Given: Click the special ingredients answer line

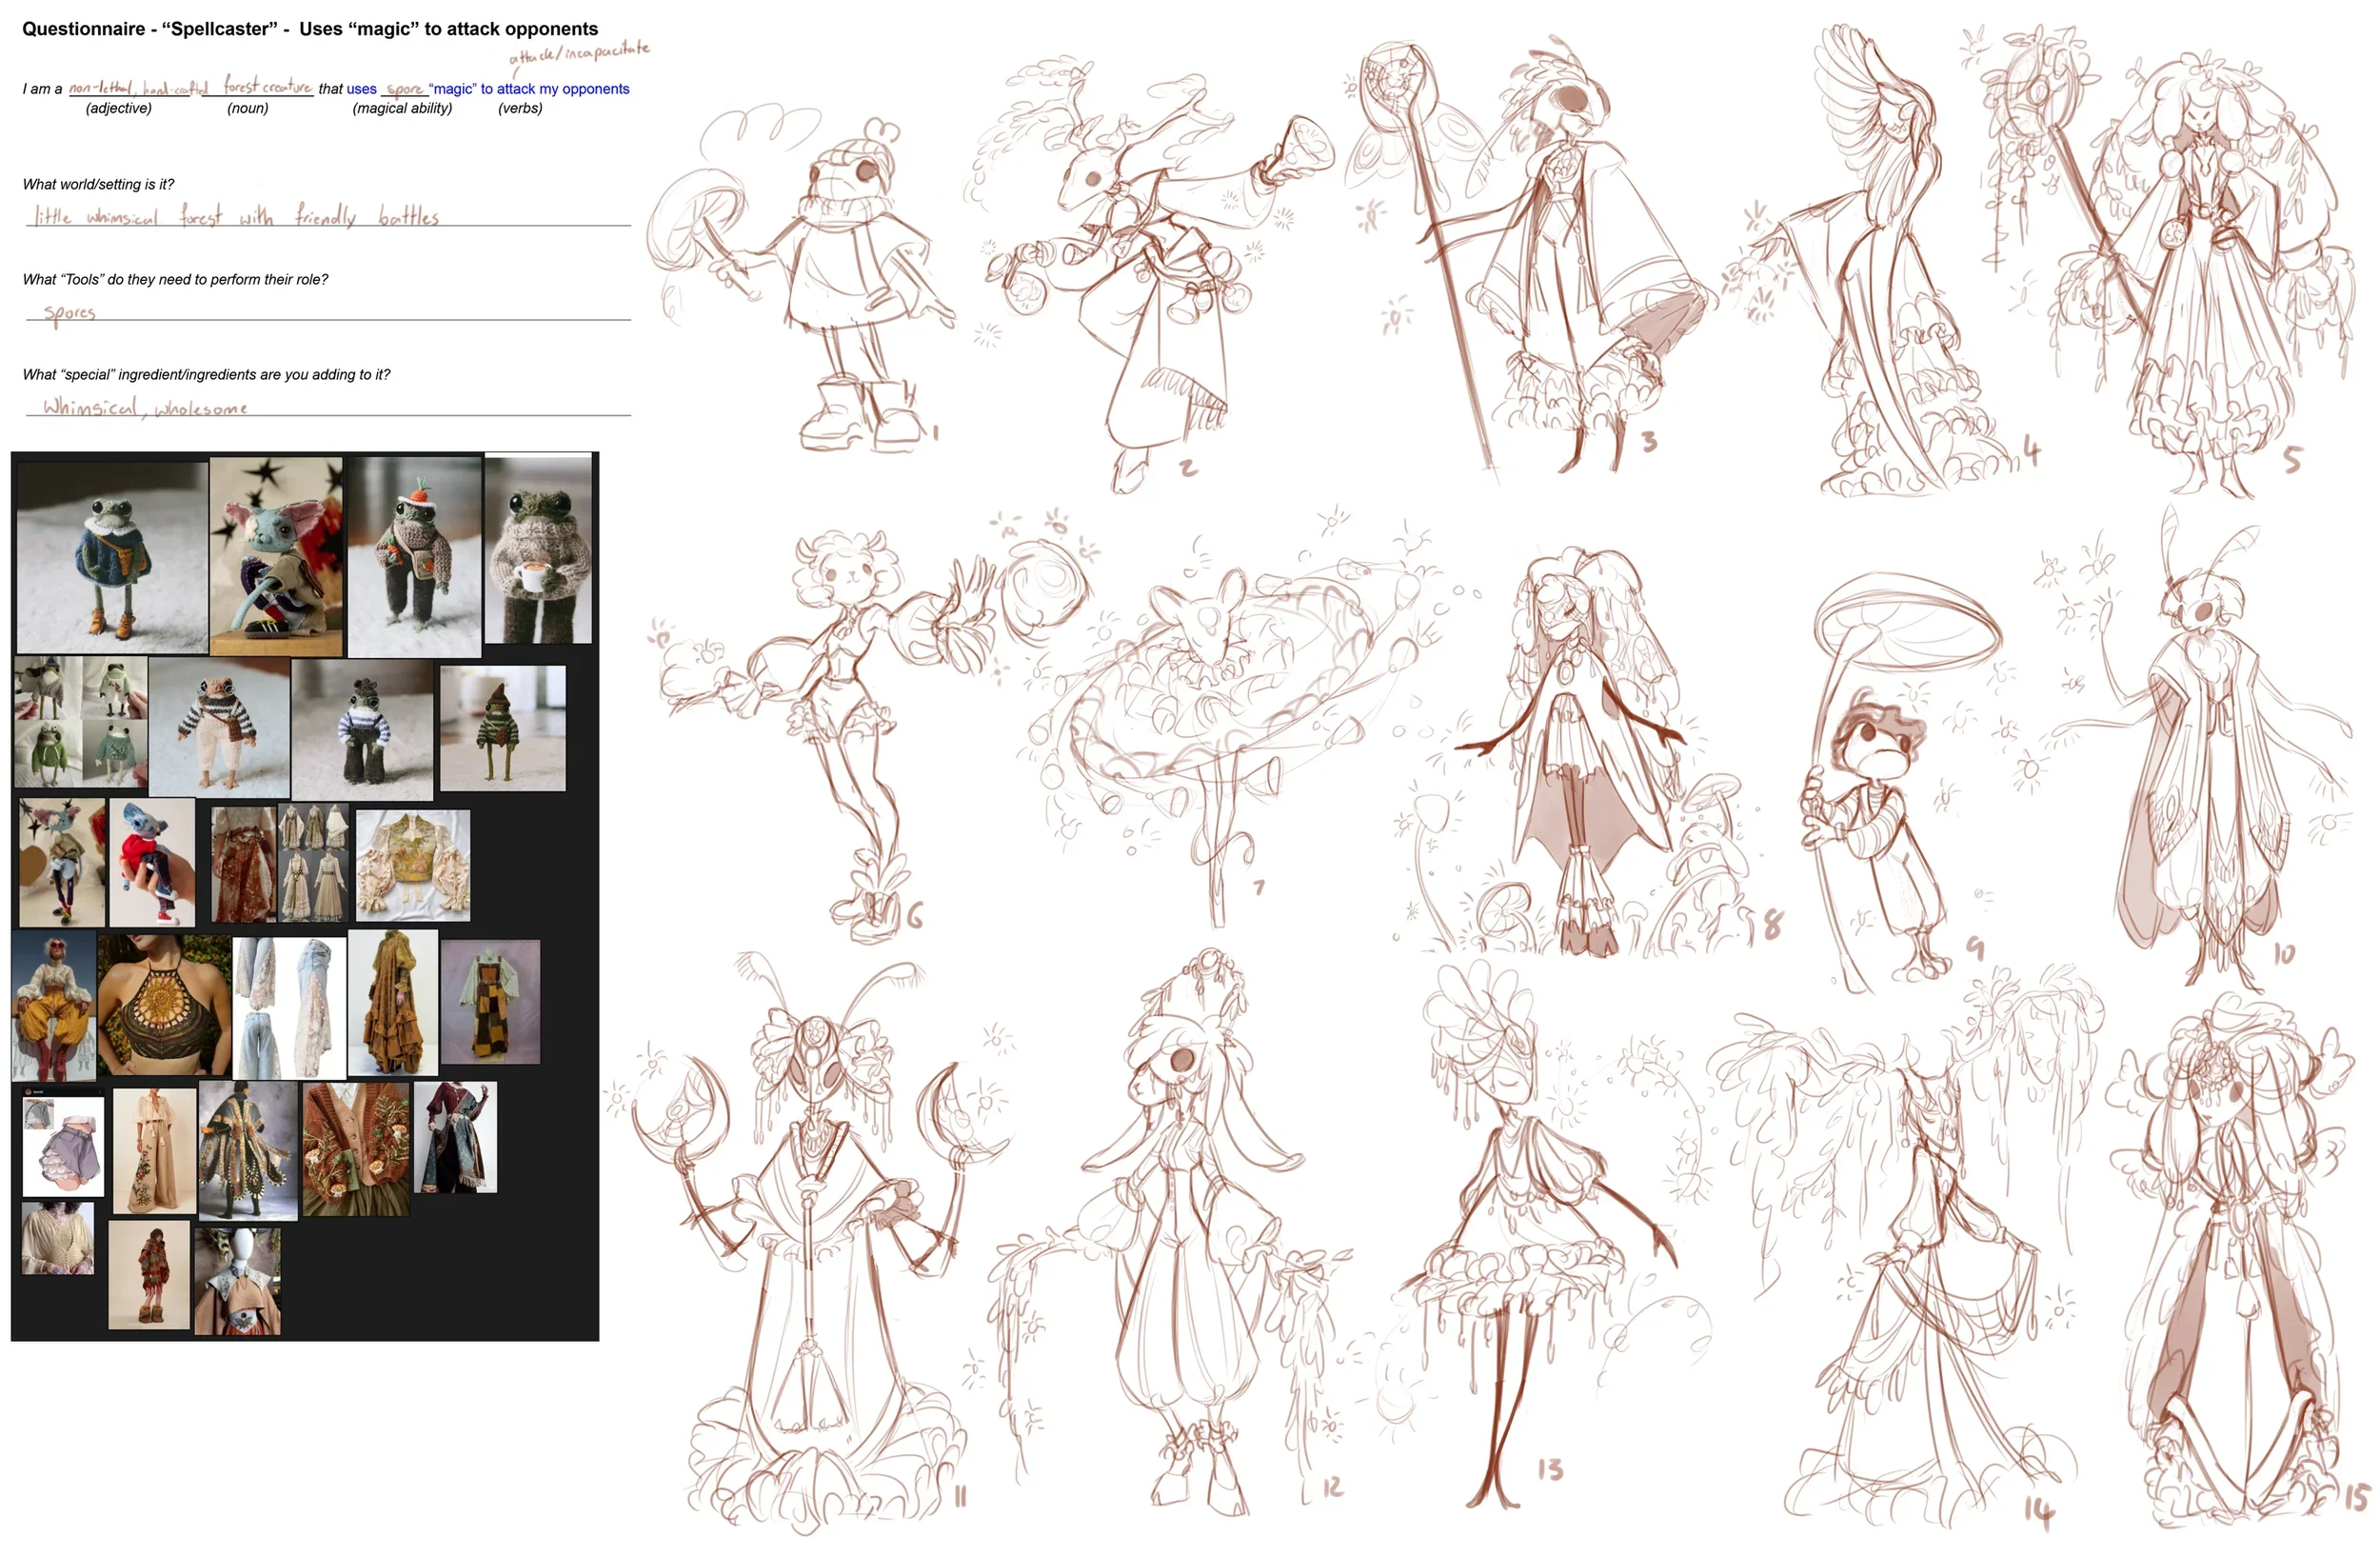Looking at the screenshot, I should point(328,407).
